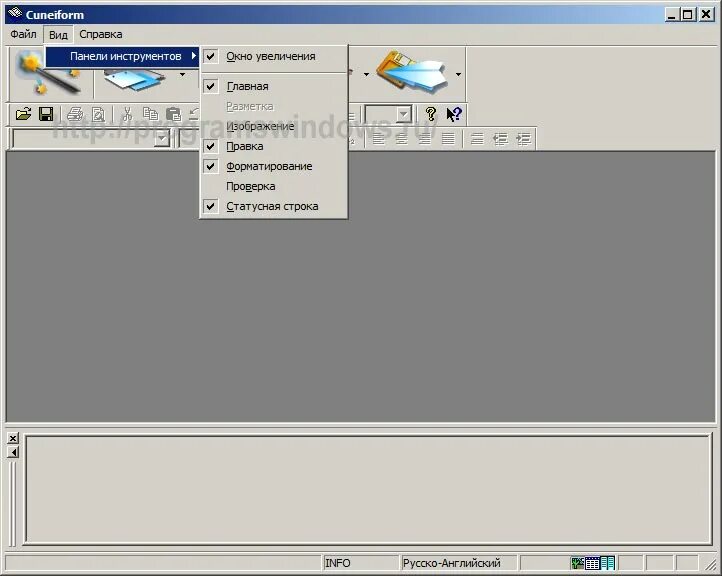Launch the recognition wizard wand icon
The height and width of the screenshot is (576, 722).
pyautogui.click(x=48, y=74)
